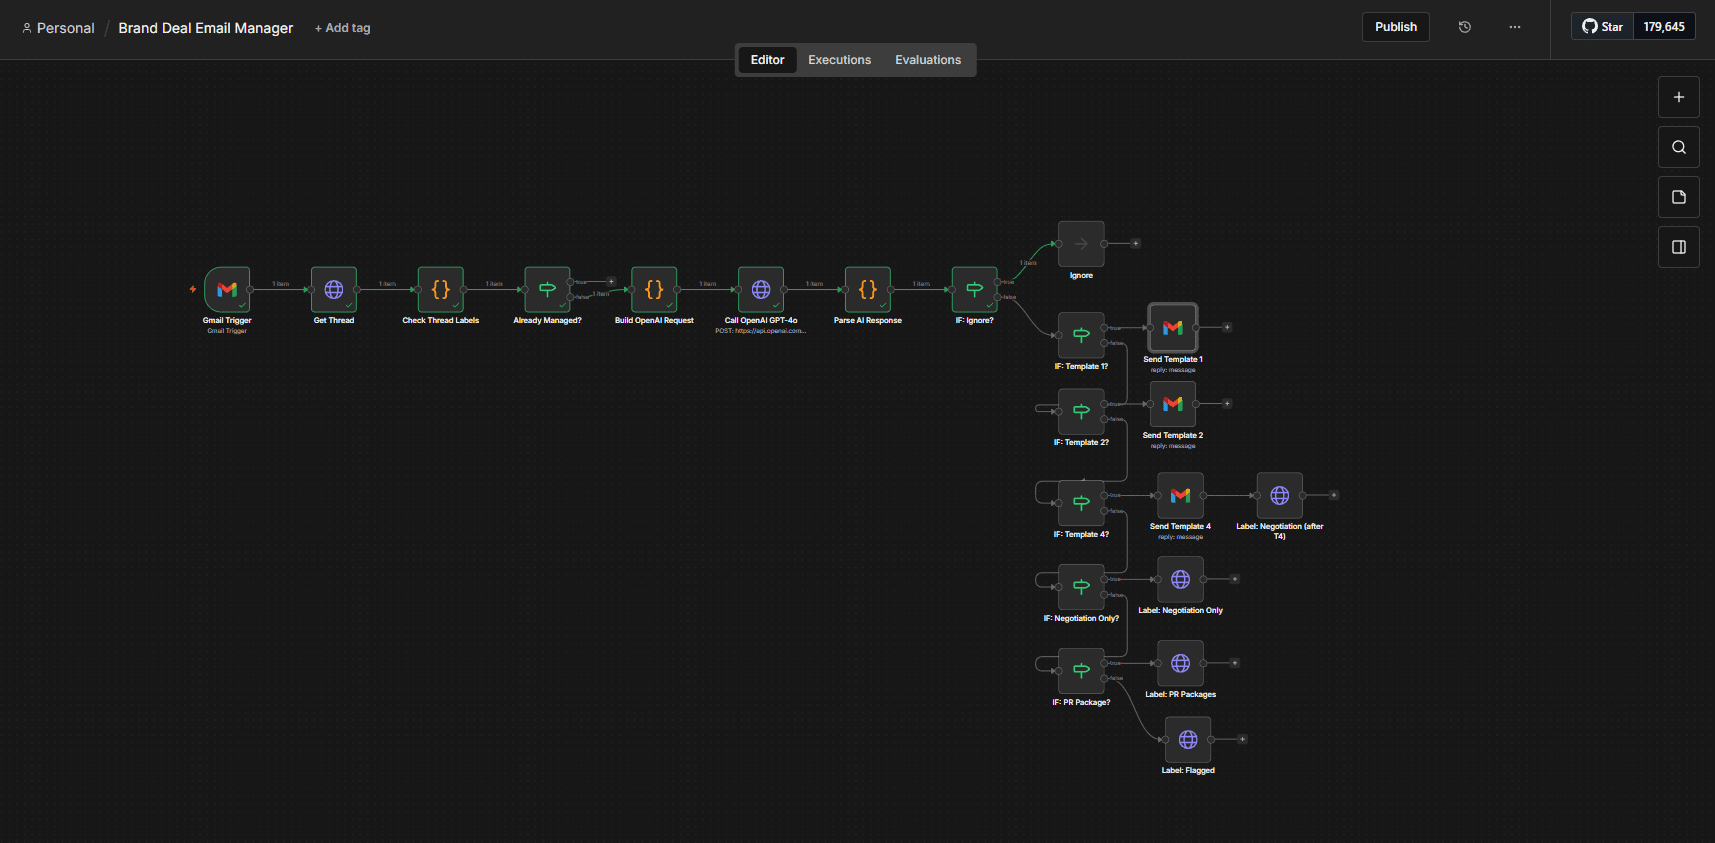Click the Get Thread node
The width and height of the screenshot is (1715, 843).
(334, 290)
